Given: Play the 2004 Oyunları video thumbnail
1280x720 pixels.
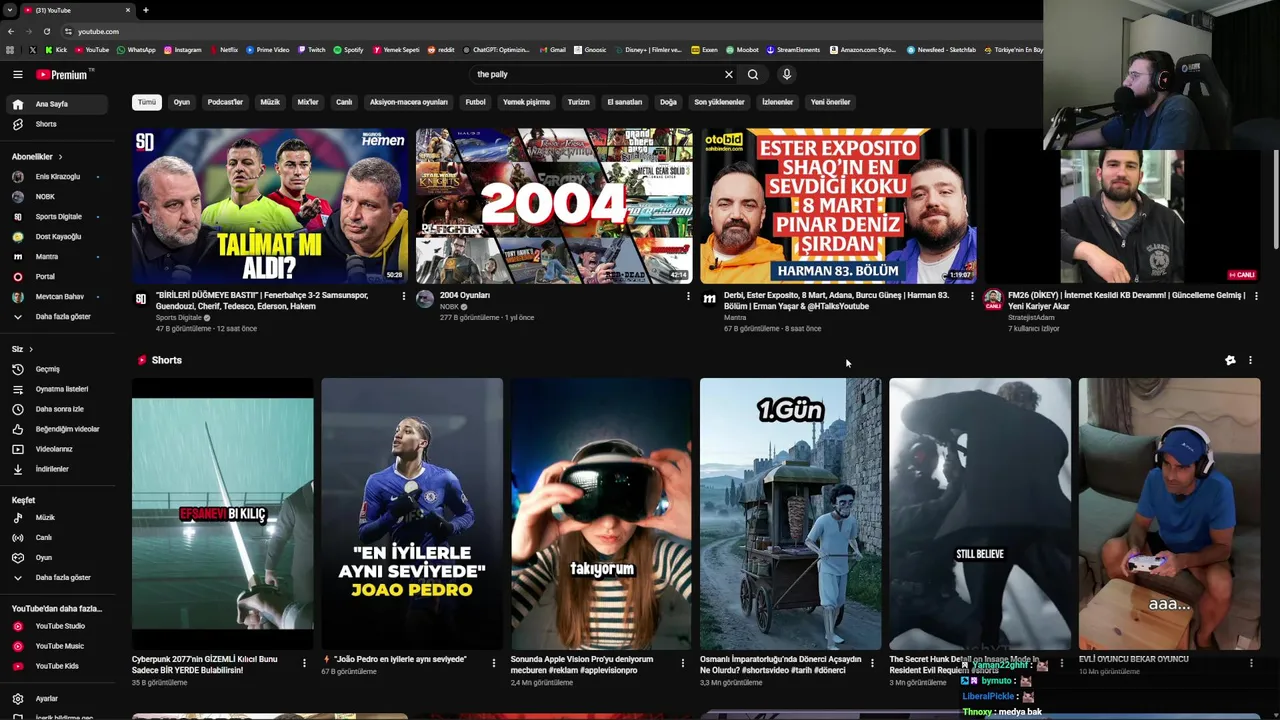Looking at the screenshot, I should coord(554,206).
